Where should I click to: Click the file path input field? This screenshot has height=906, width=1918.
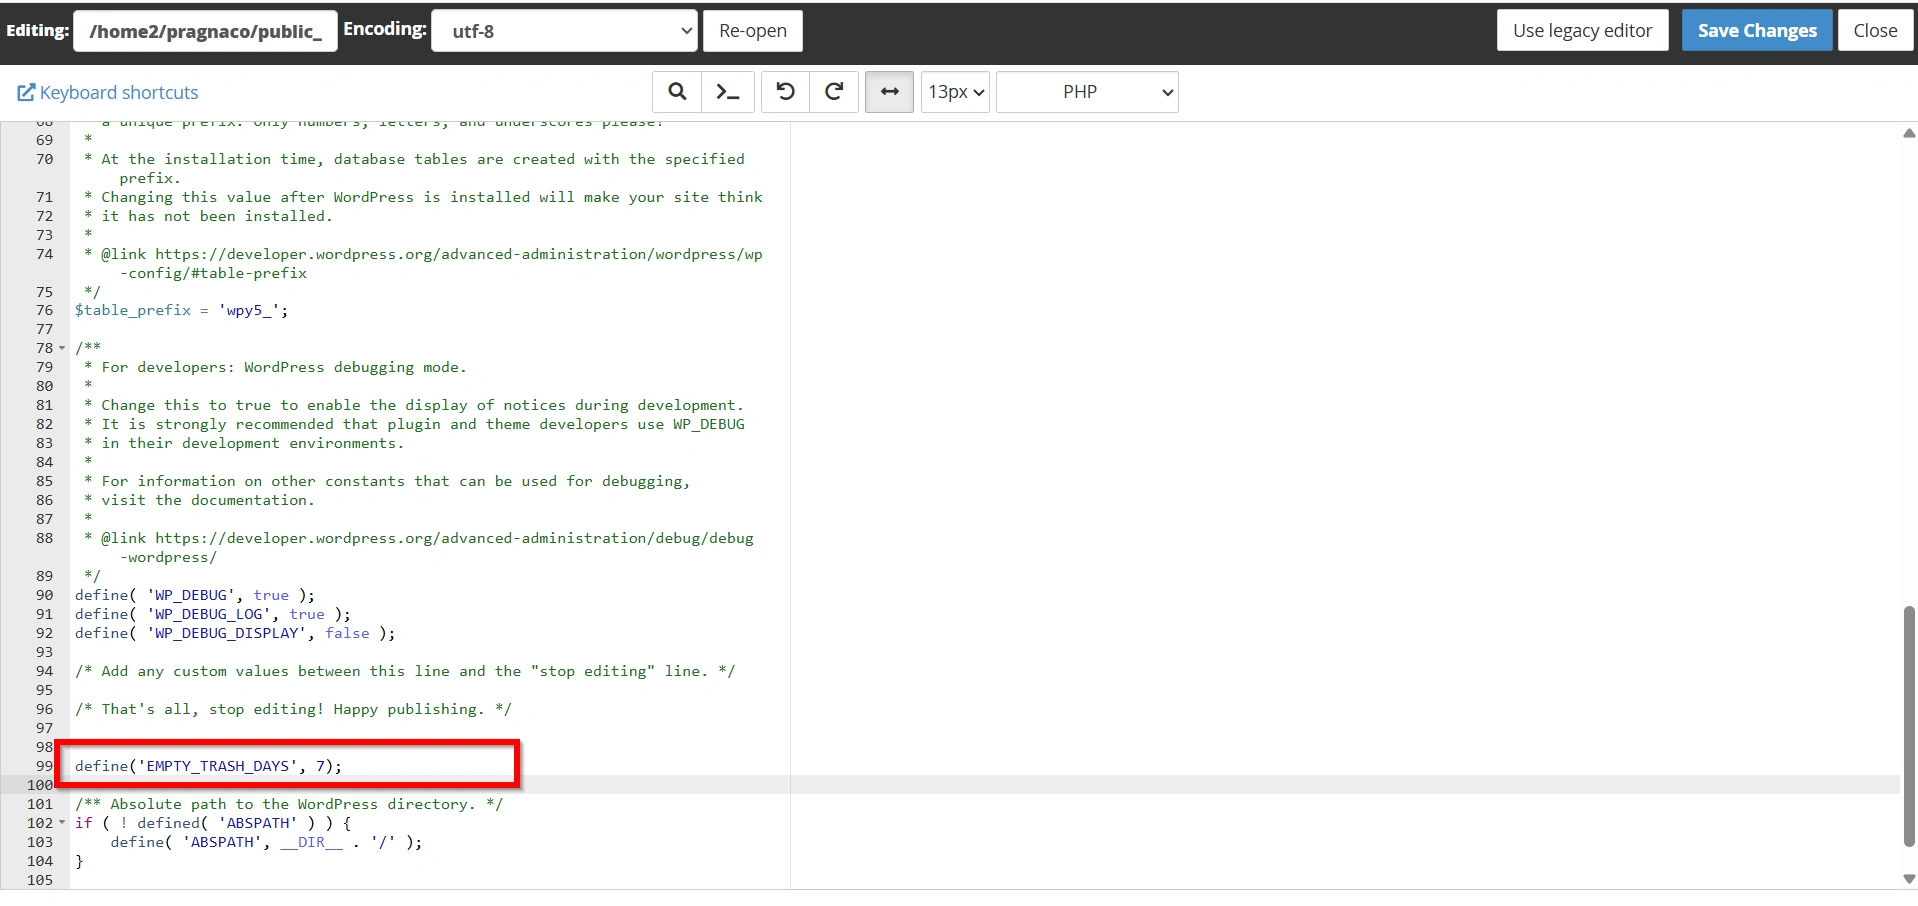click(x=205, y=31)
